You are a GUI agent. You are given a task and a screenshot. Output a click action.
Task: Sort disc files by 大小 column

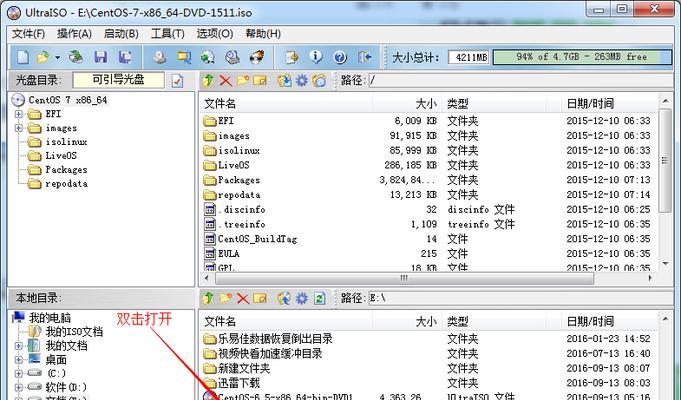[x=408, y=104]
